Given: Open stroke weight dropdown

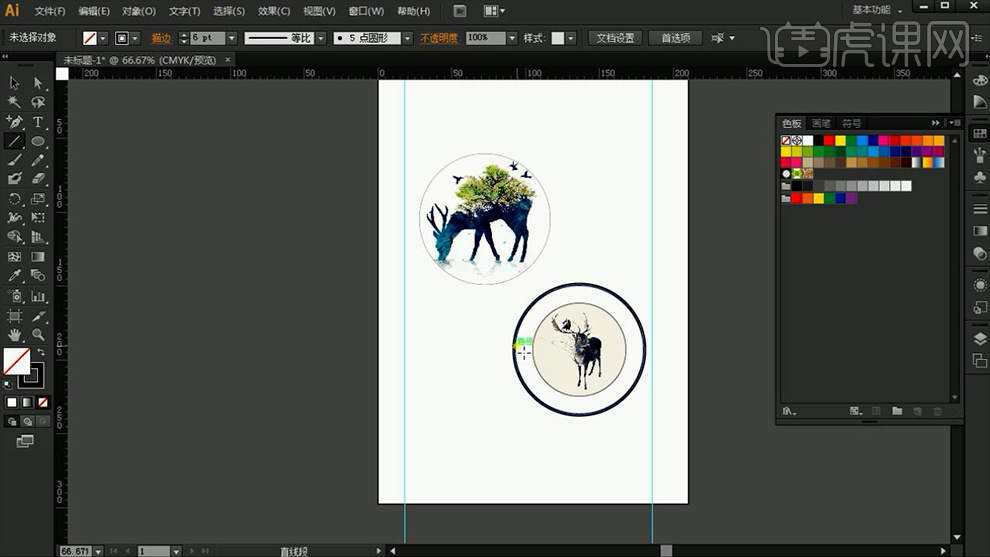Looking at the screenshot, I should [231, 38].
